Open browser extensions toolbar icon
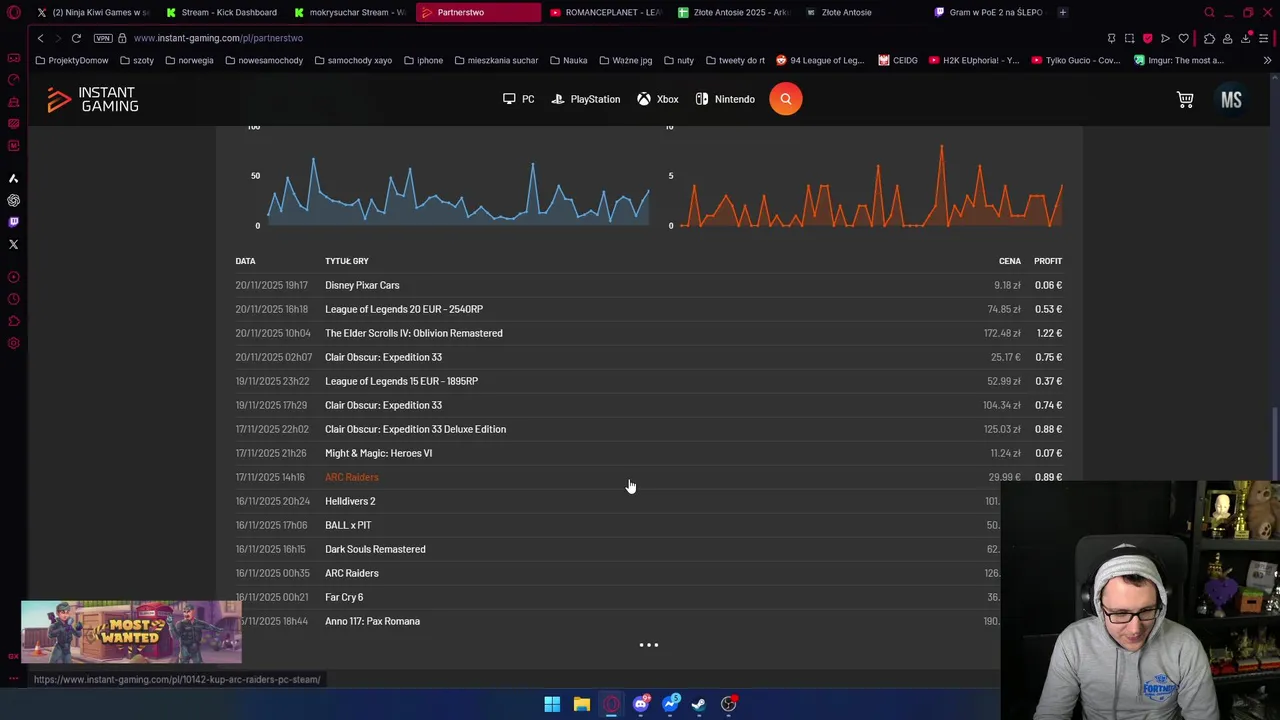Screen dimensions: 1280x720 1209,38
